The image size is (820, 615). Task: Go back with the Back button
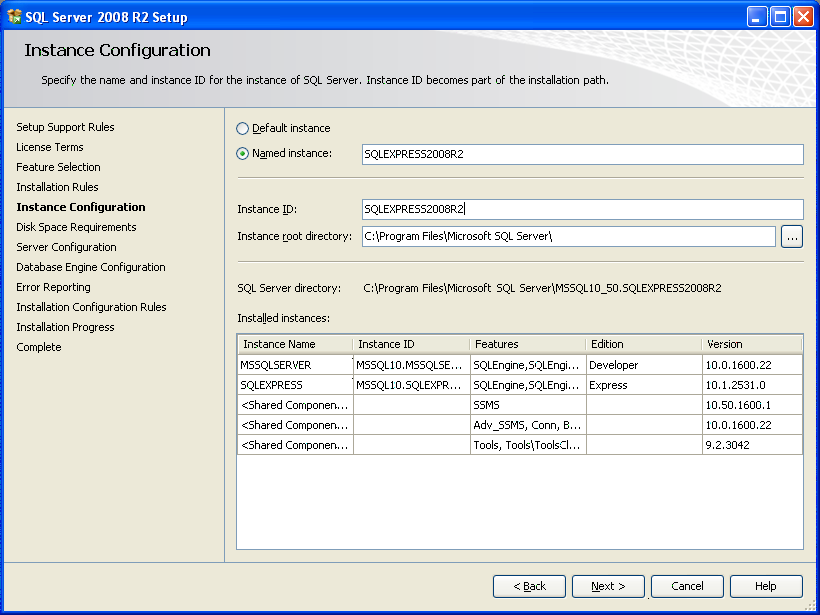(x=529, y=586)
